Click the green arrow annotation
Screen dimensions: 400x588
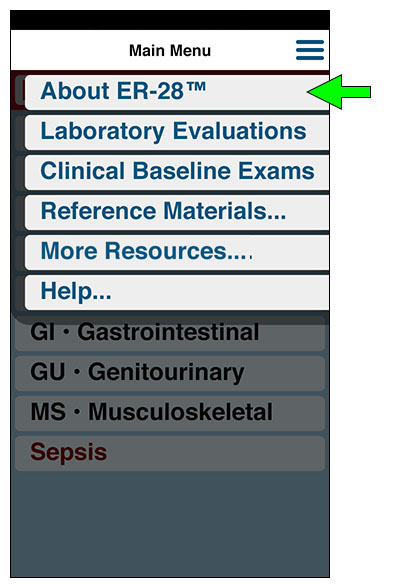click(339, 92)
